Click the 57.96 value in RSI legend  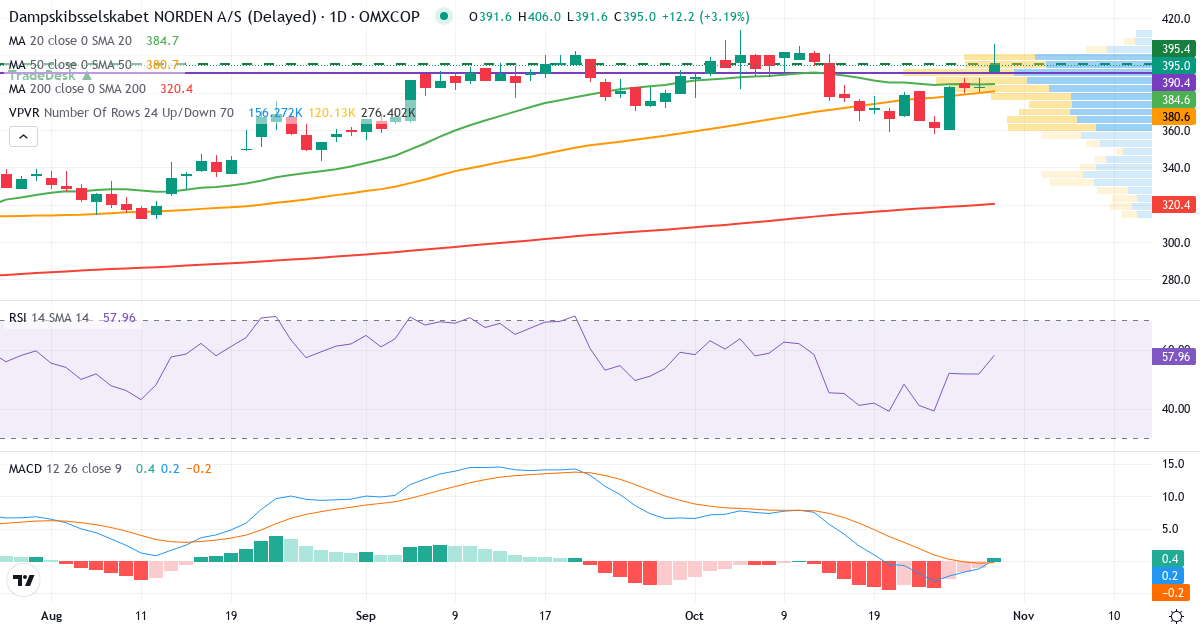point(119,318)
